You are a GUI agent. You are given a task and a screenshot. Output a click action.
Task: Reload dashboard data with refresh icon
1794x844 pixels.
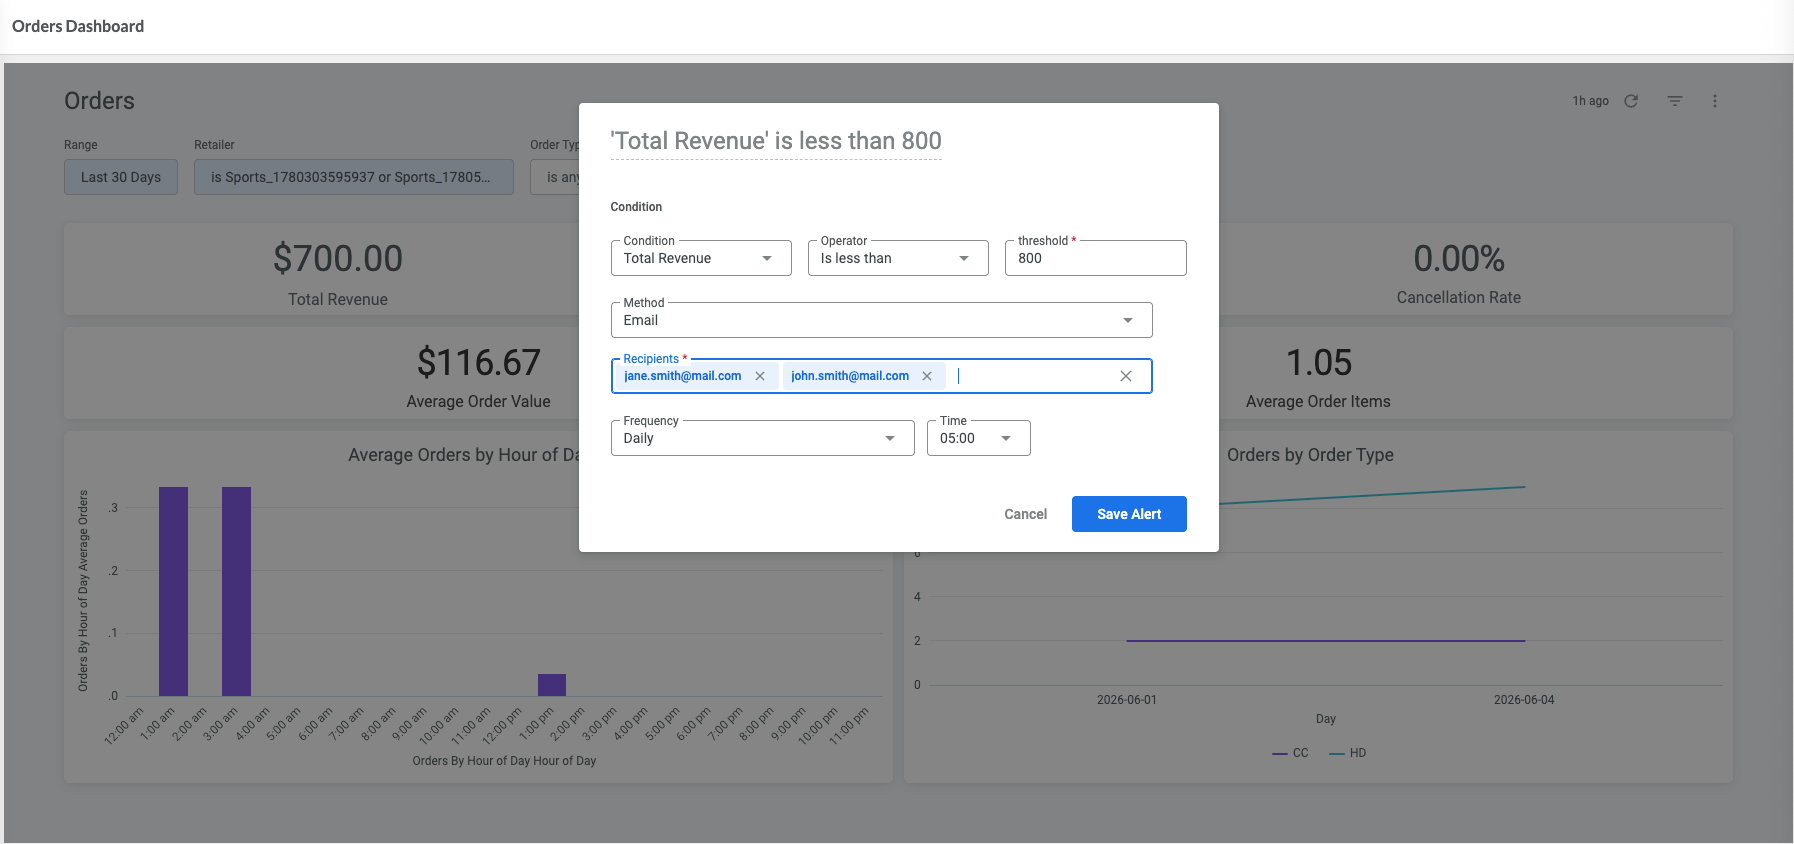pos(1631,101)
